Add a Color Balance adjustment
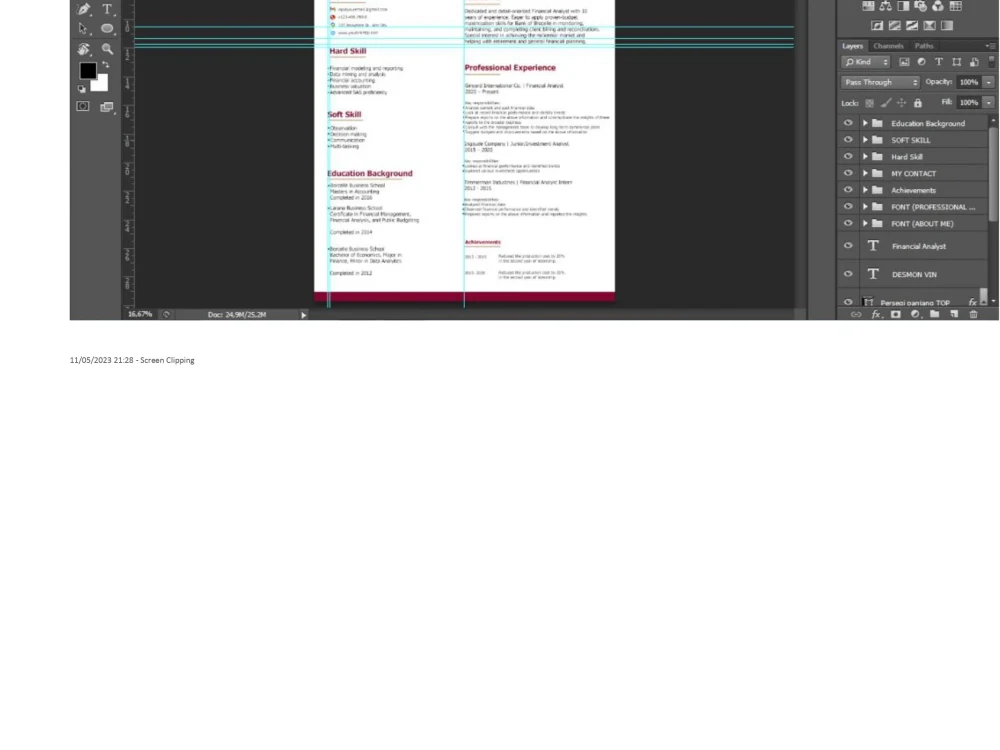 886,6
